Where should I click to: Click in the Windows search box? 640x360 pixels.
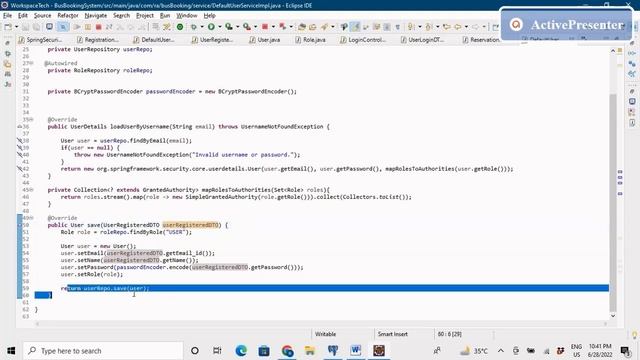pos(103,351)
